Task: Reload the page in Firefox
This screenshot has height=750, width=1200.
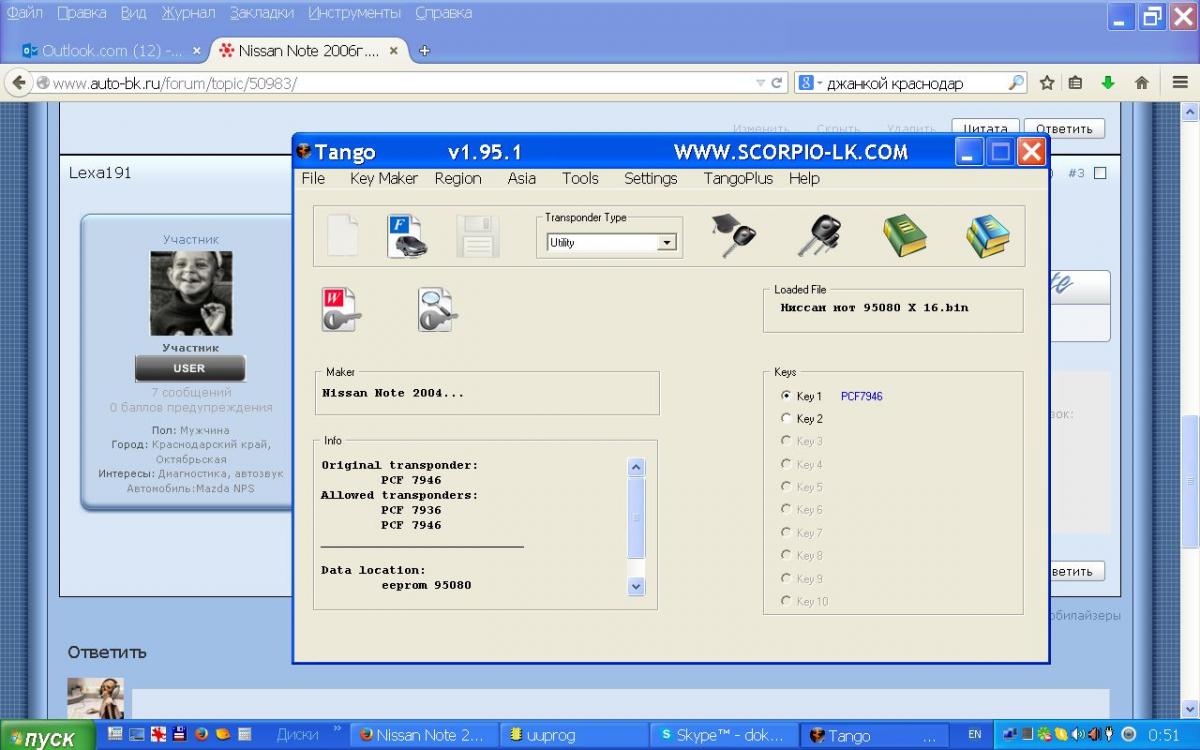Action: (x=777, y=83)
